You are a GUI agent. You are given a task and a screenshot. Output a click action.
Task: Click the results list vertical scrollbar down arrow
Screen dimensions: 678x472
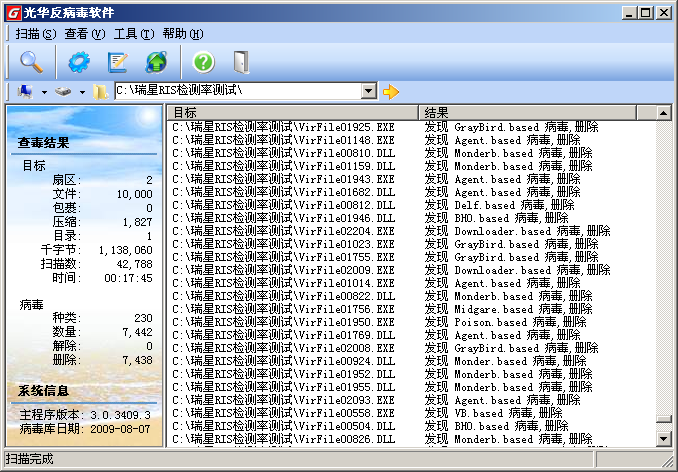pyautogui.click(x=662, y=438)
